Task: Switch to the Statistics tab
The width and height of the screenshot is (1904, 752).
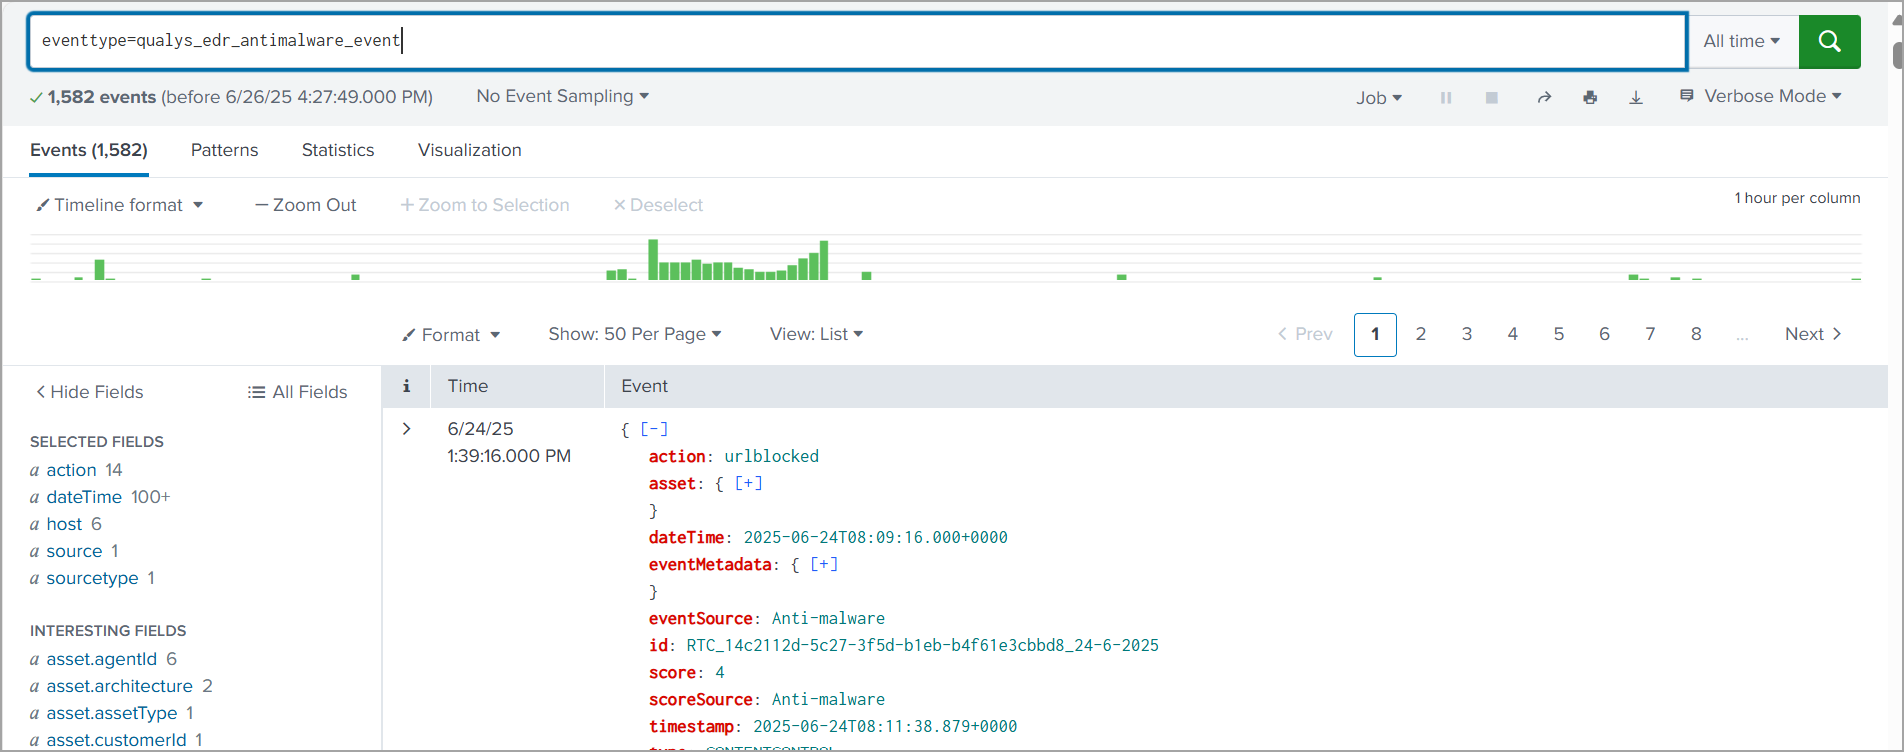Action: click(x=338, y=150)
